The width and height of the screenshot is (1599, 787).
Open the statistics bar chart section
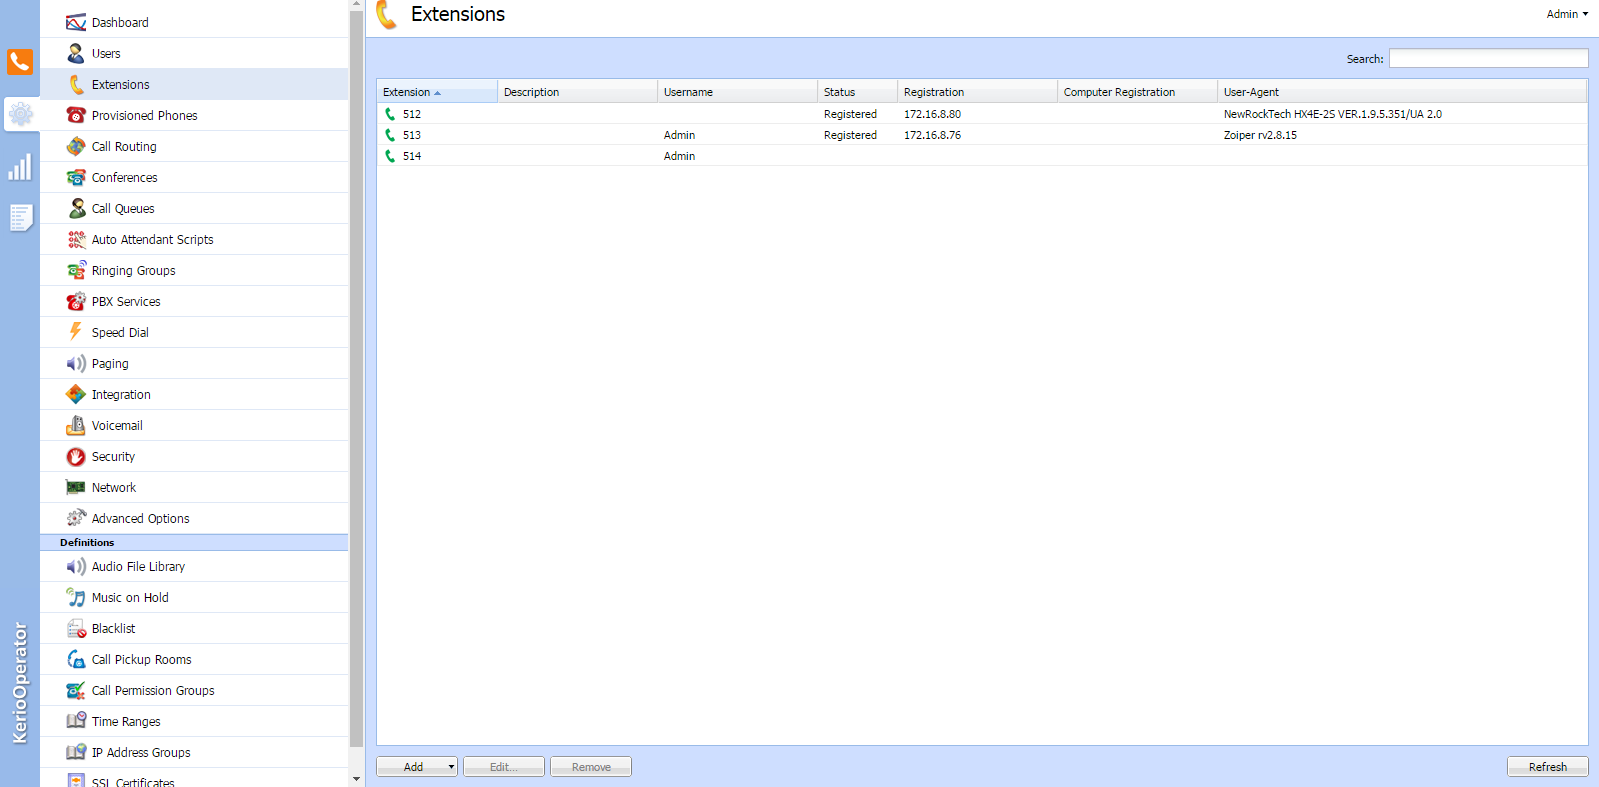click(20, 167)
